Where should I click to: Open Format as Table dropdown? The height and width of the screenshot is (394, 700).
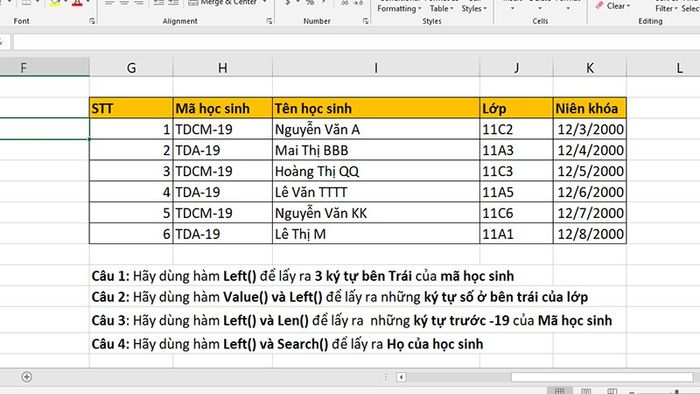pos(441,7)
